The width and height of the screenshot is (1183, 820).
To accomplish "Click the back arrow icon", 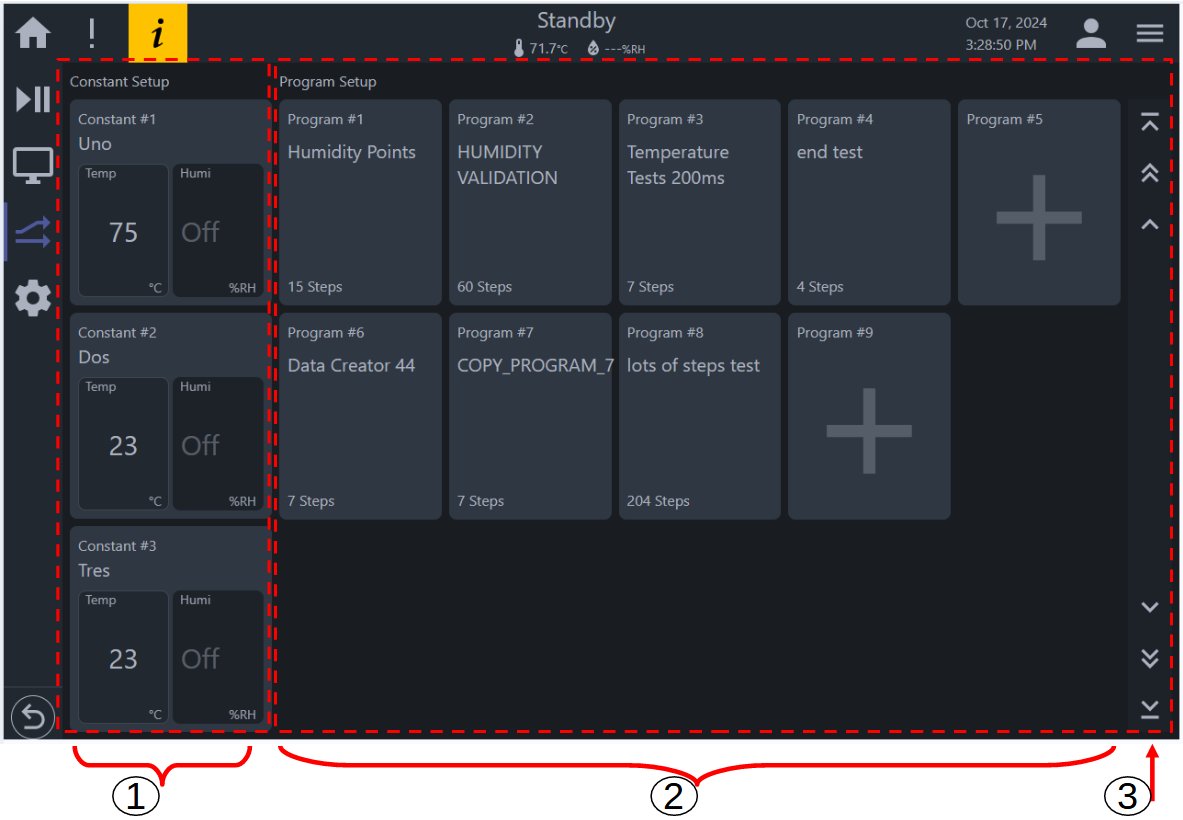I will 33,716.
